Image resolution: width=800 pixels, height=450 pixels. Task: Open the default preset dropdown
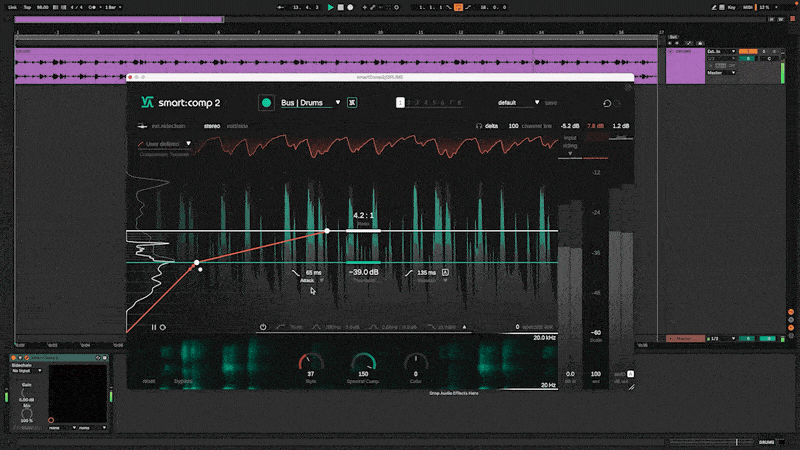pos(518,103)
